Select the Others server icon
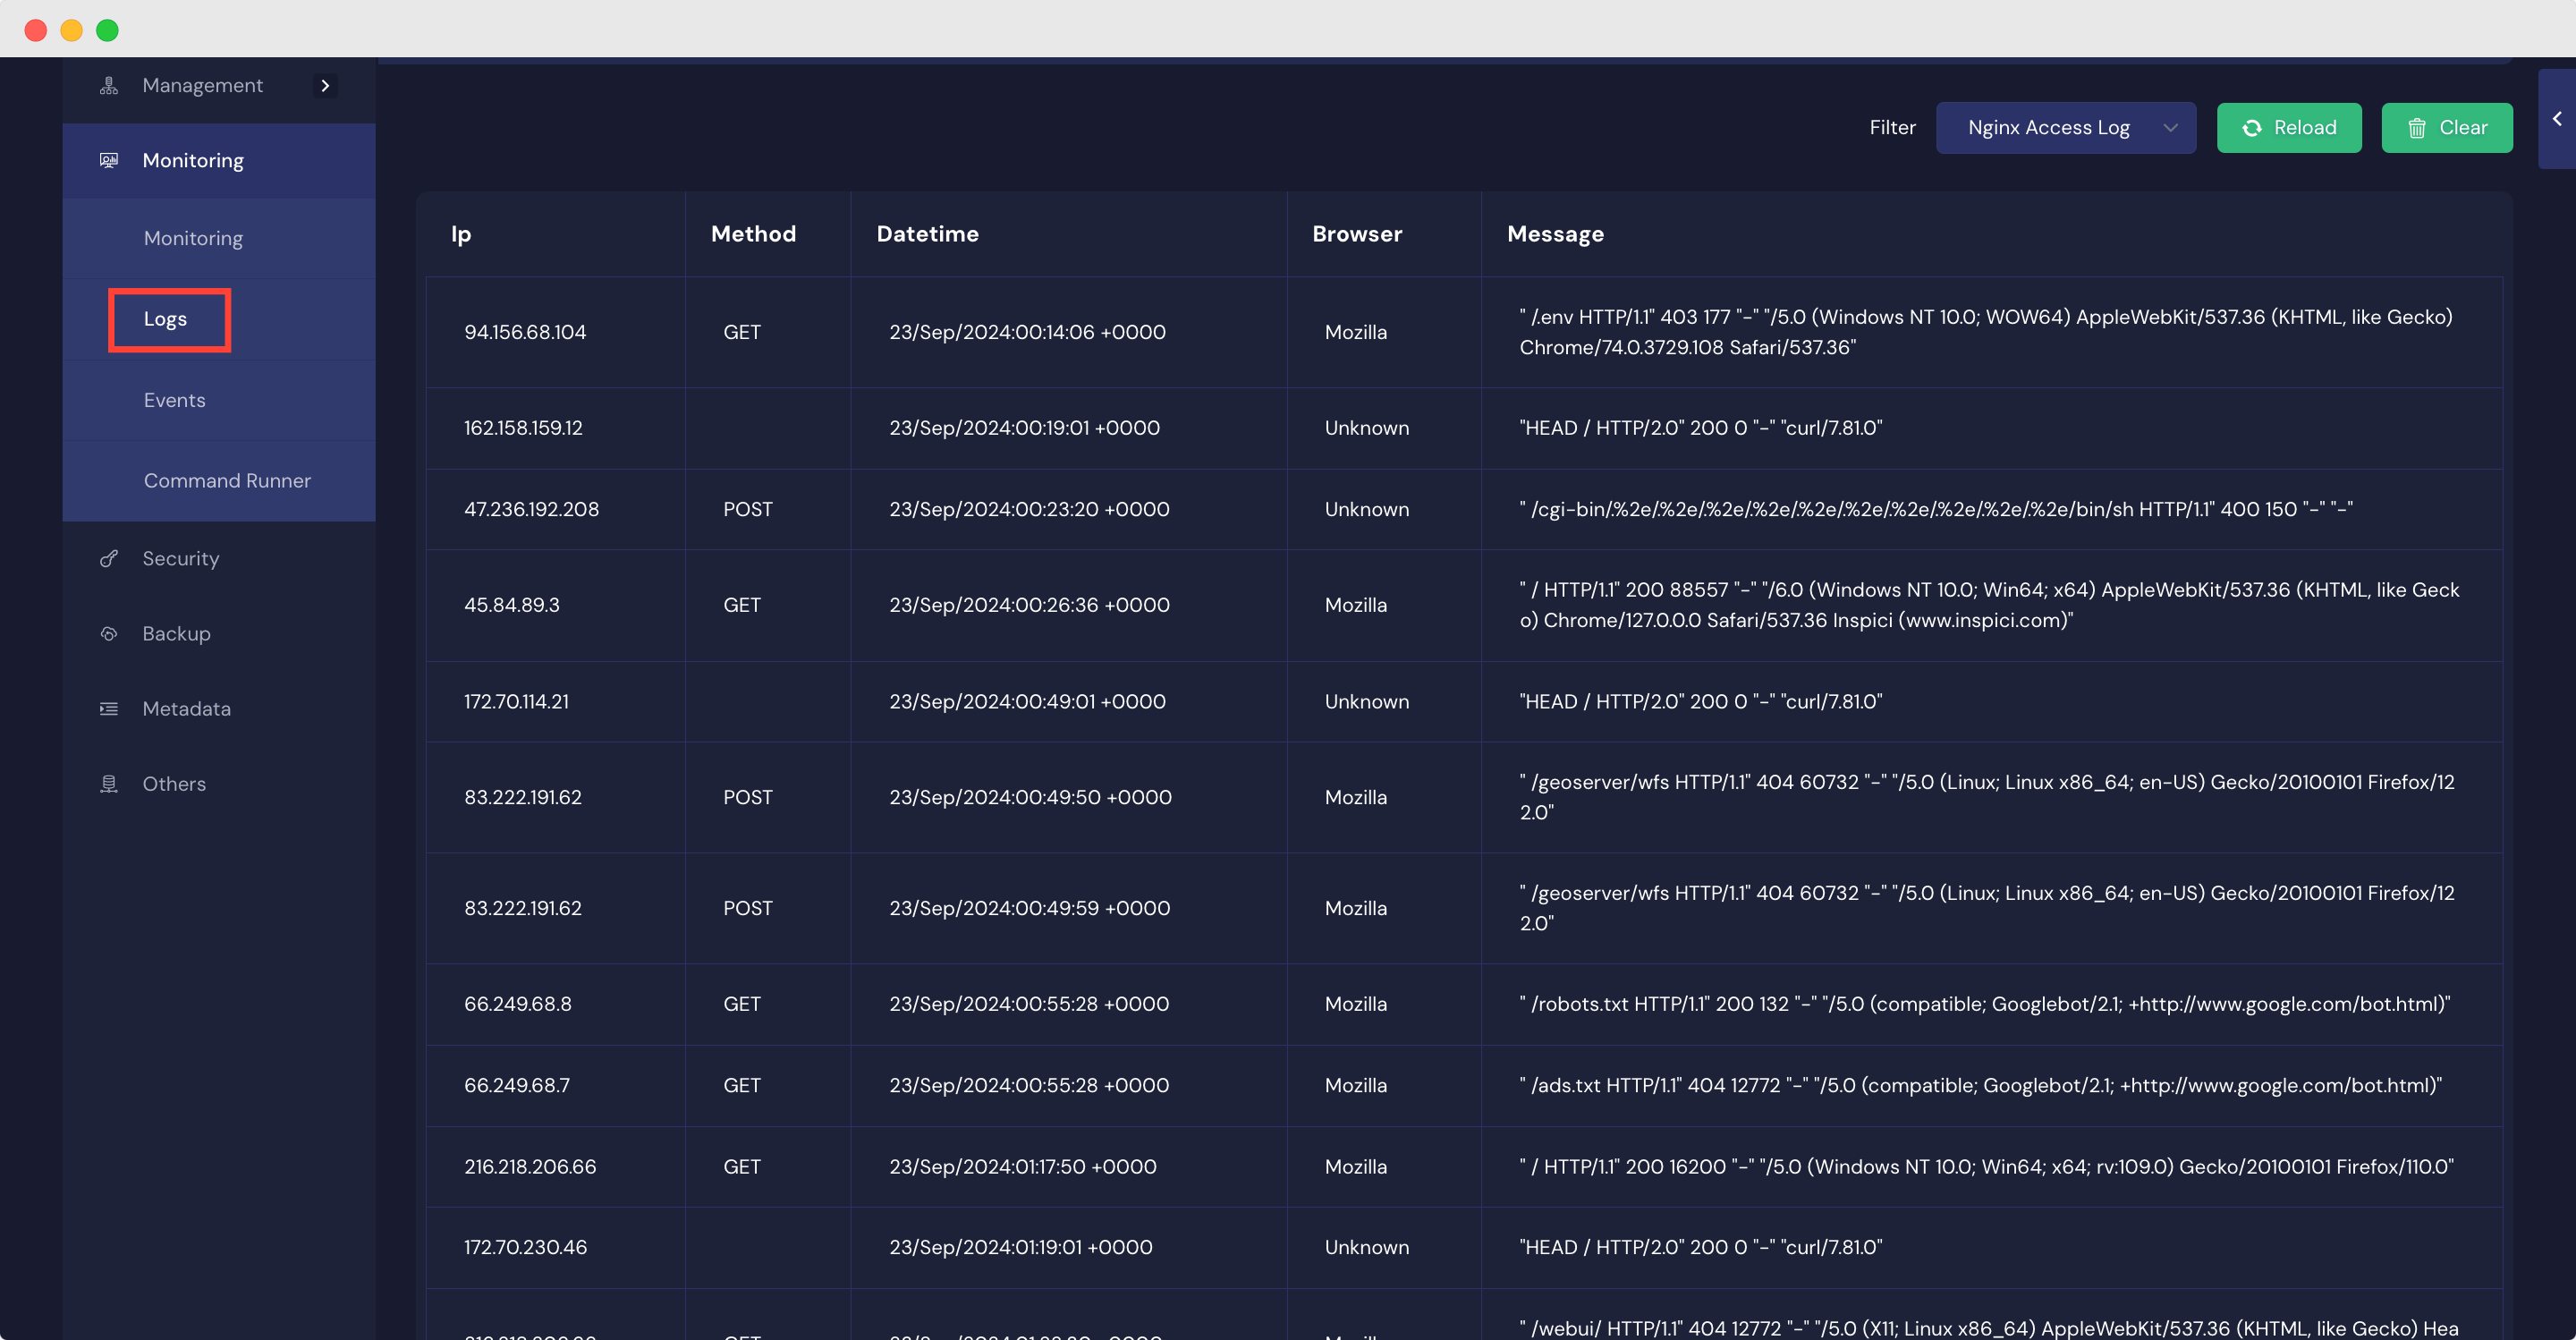Screen dimensions: 2576x1340 coord(108,783)
